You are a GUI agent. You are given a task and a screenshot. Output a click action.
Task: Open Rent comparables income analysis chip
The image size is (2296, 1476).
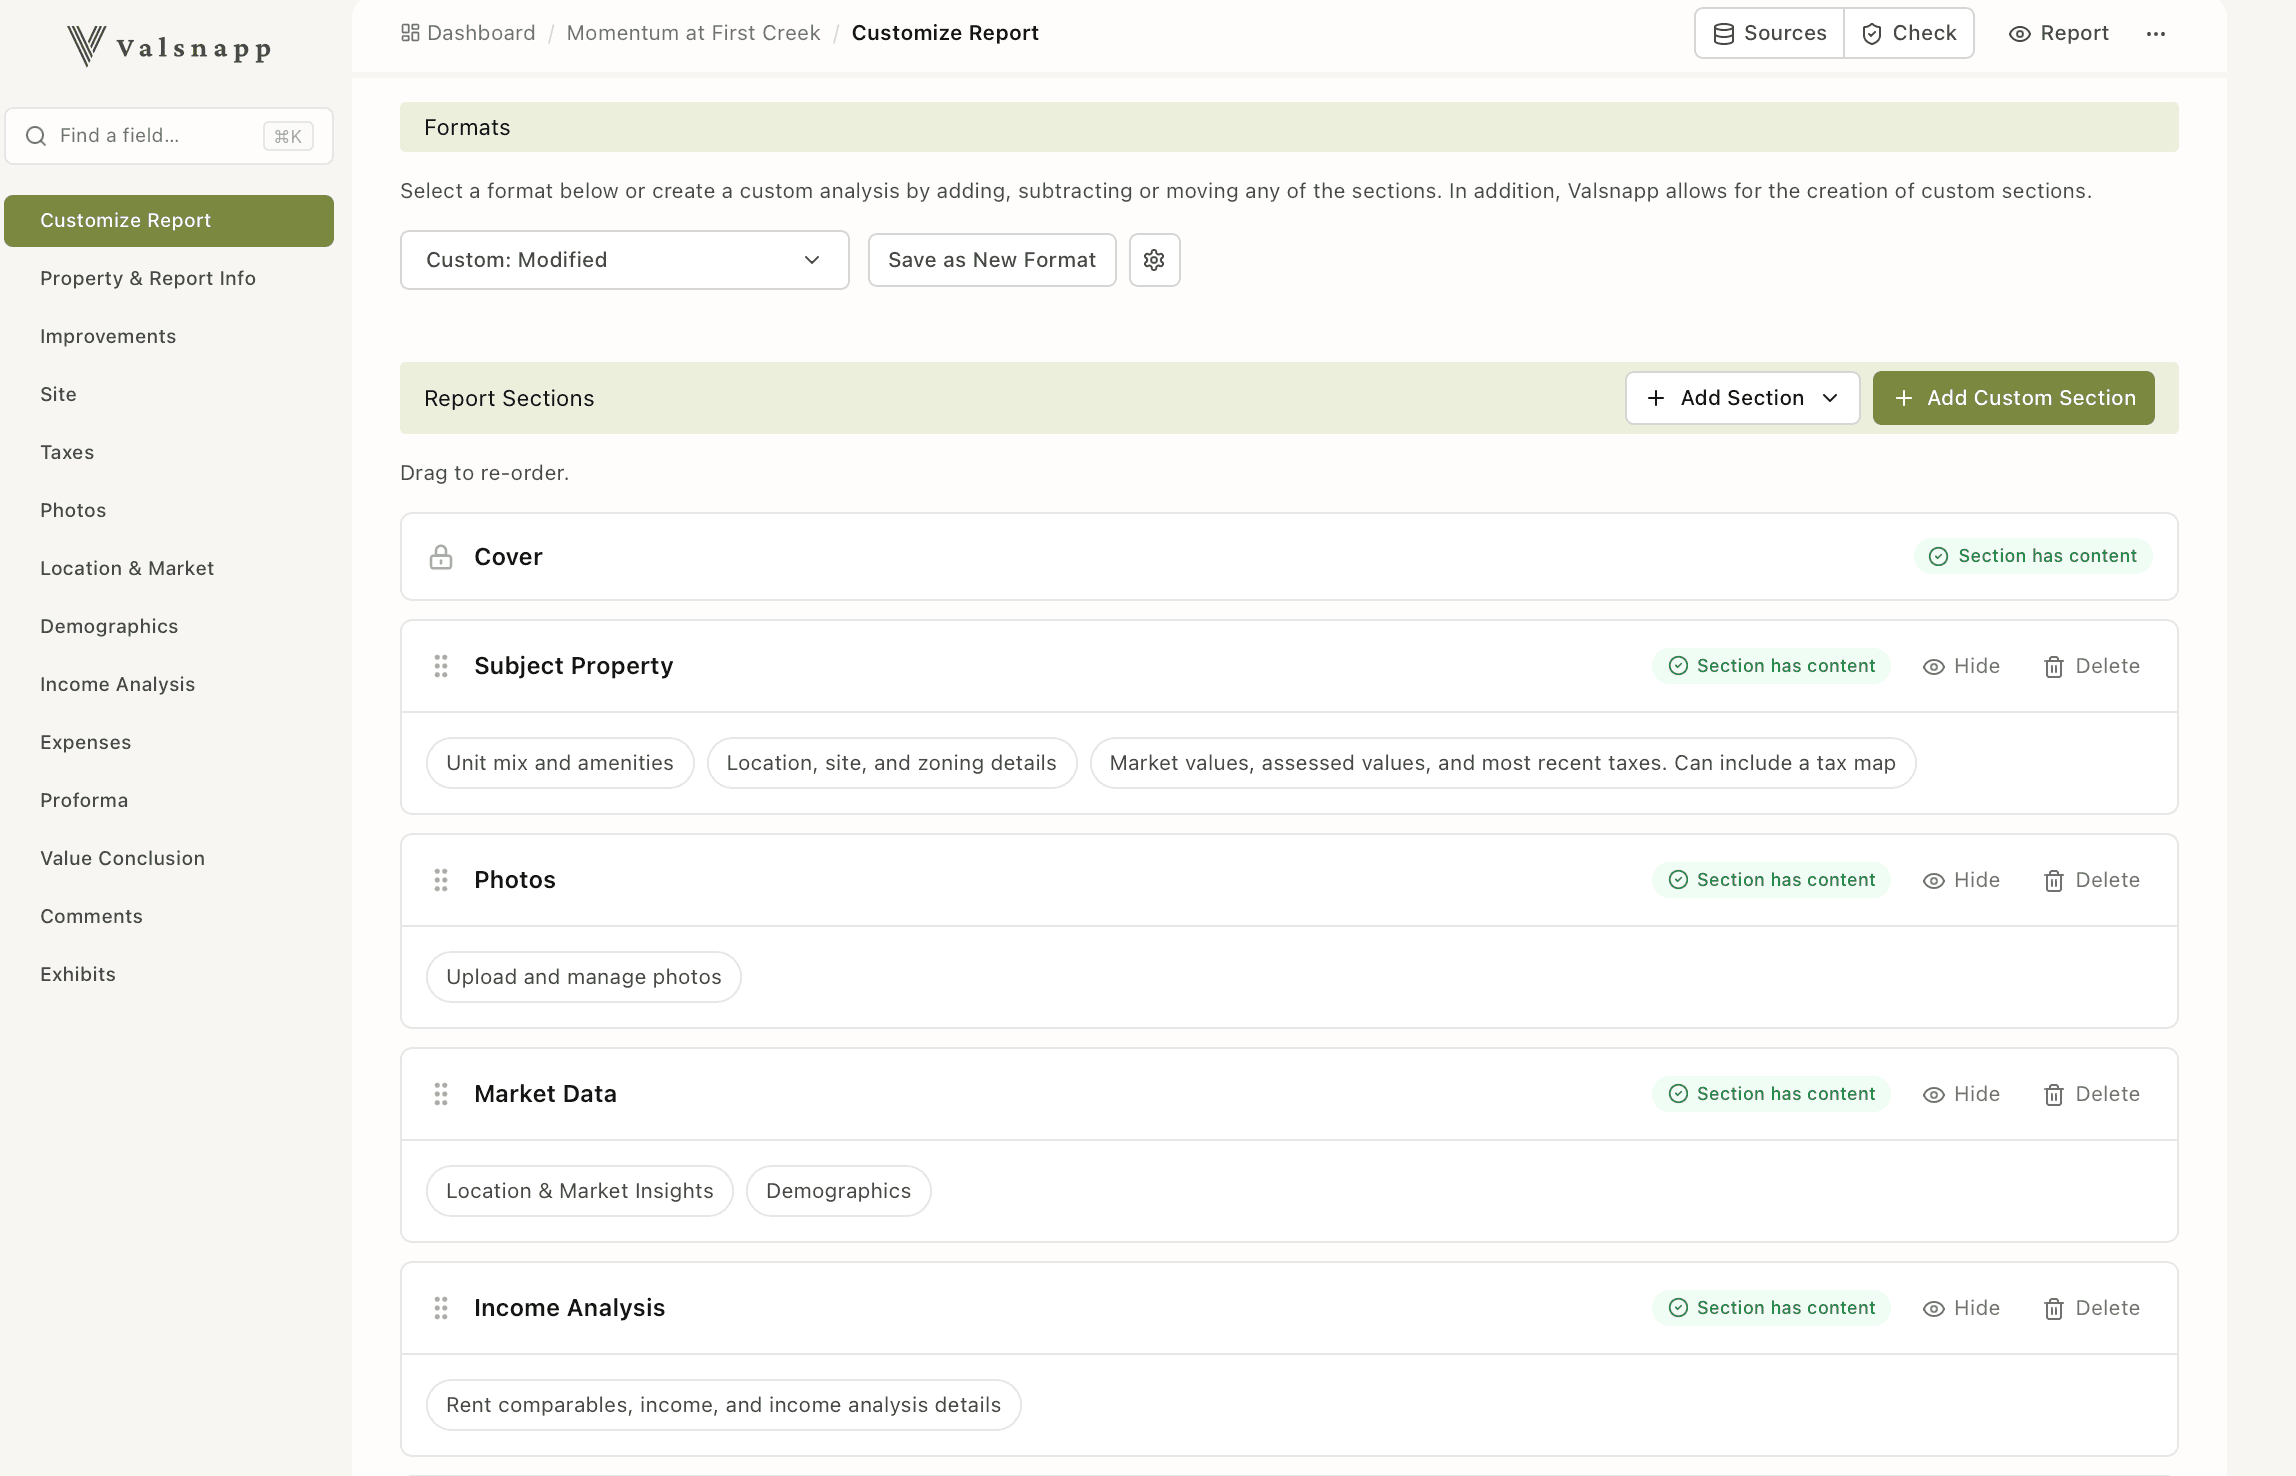click(724, 1405)
